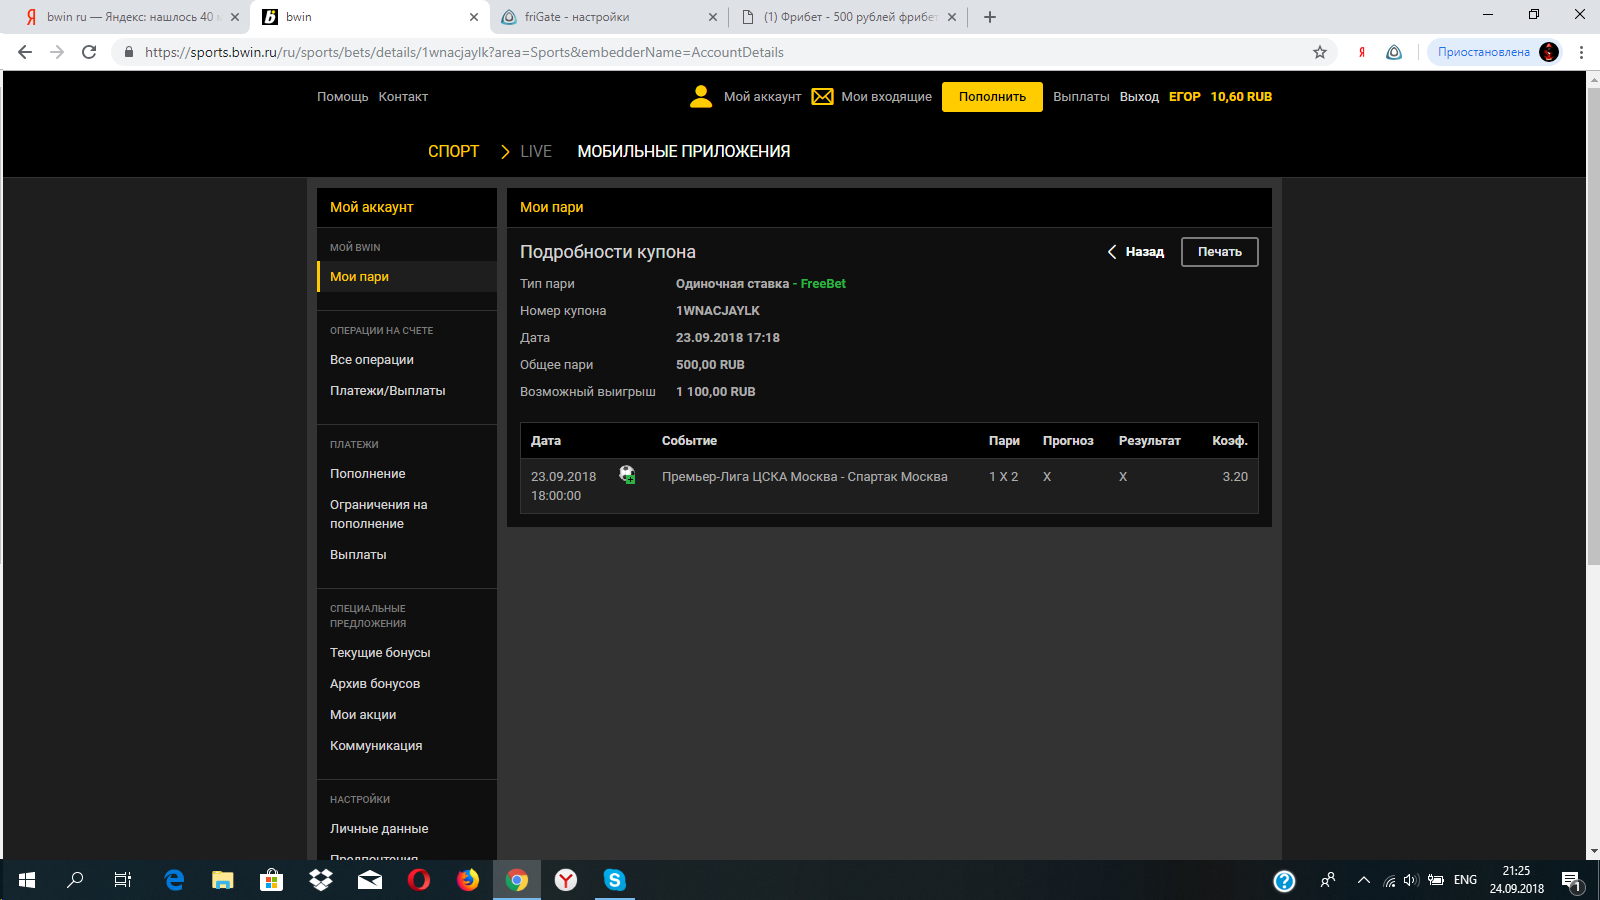The width and height of the screenshot is (1600, 900).
Task: Click the friGate extension icon in toolbar
Action: click(x=1394, y=52)
